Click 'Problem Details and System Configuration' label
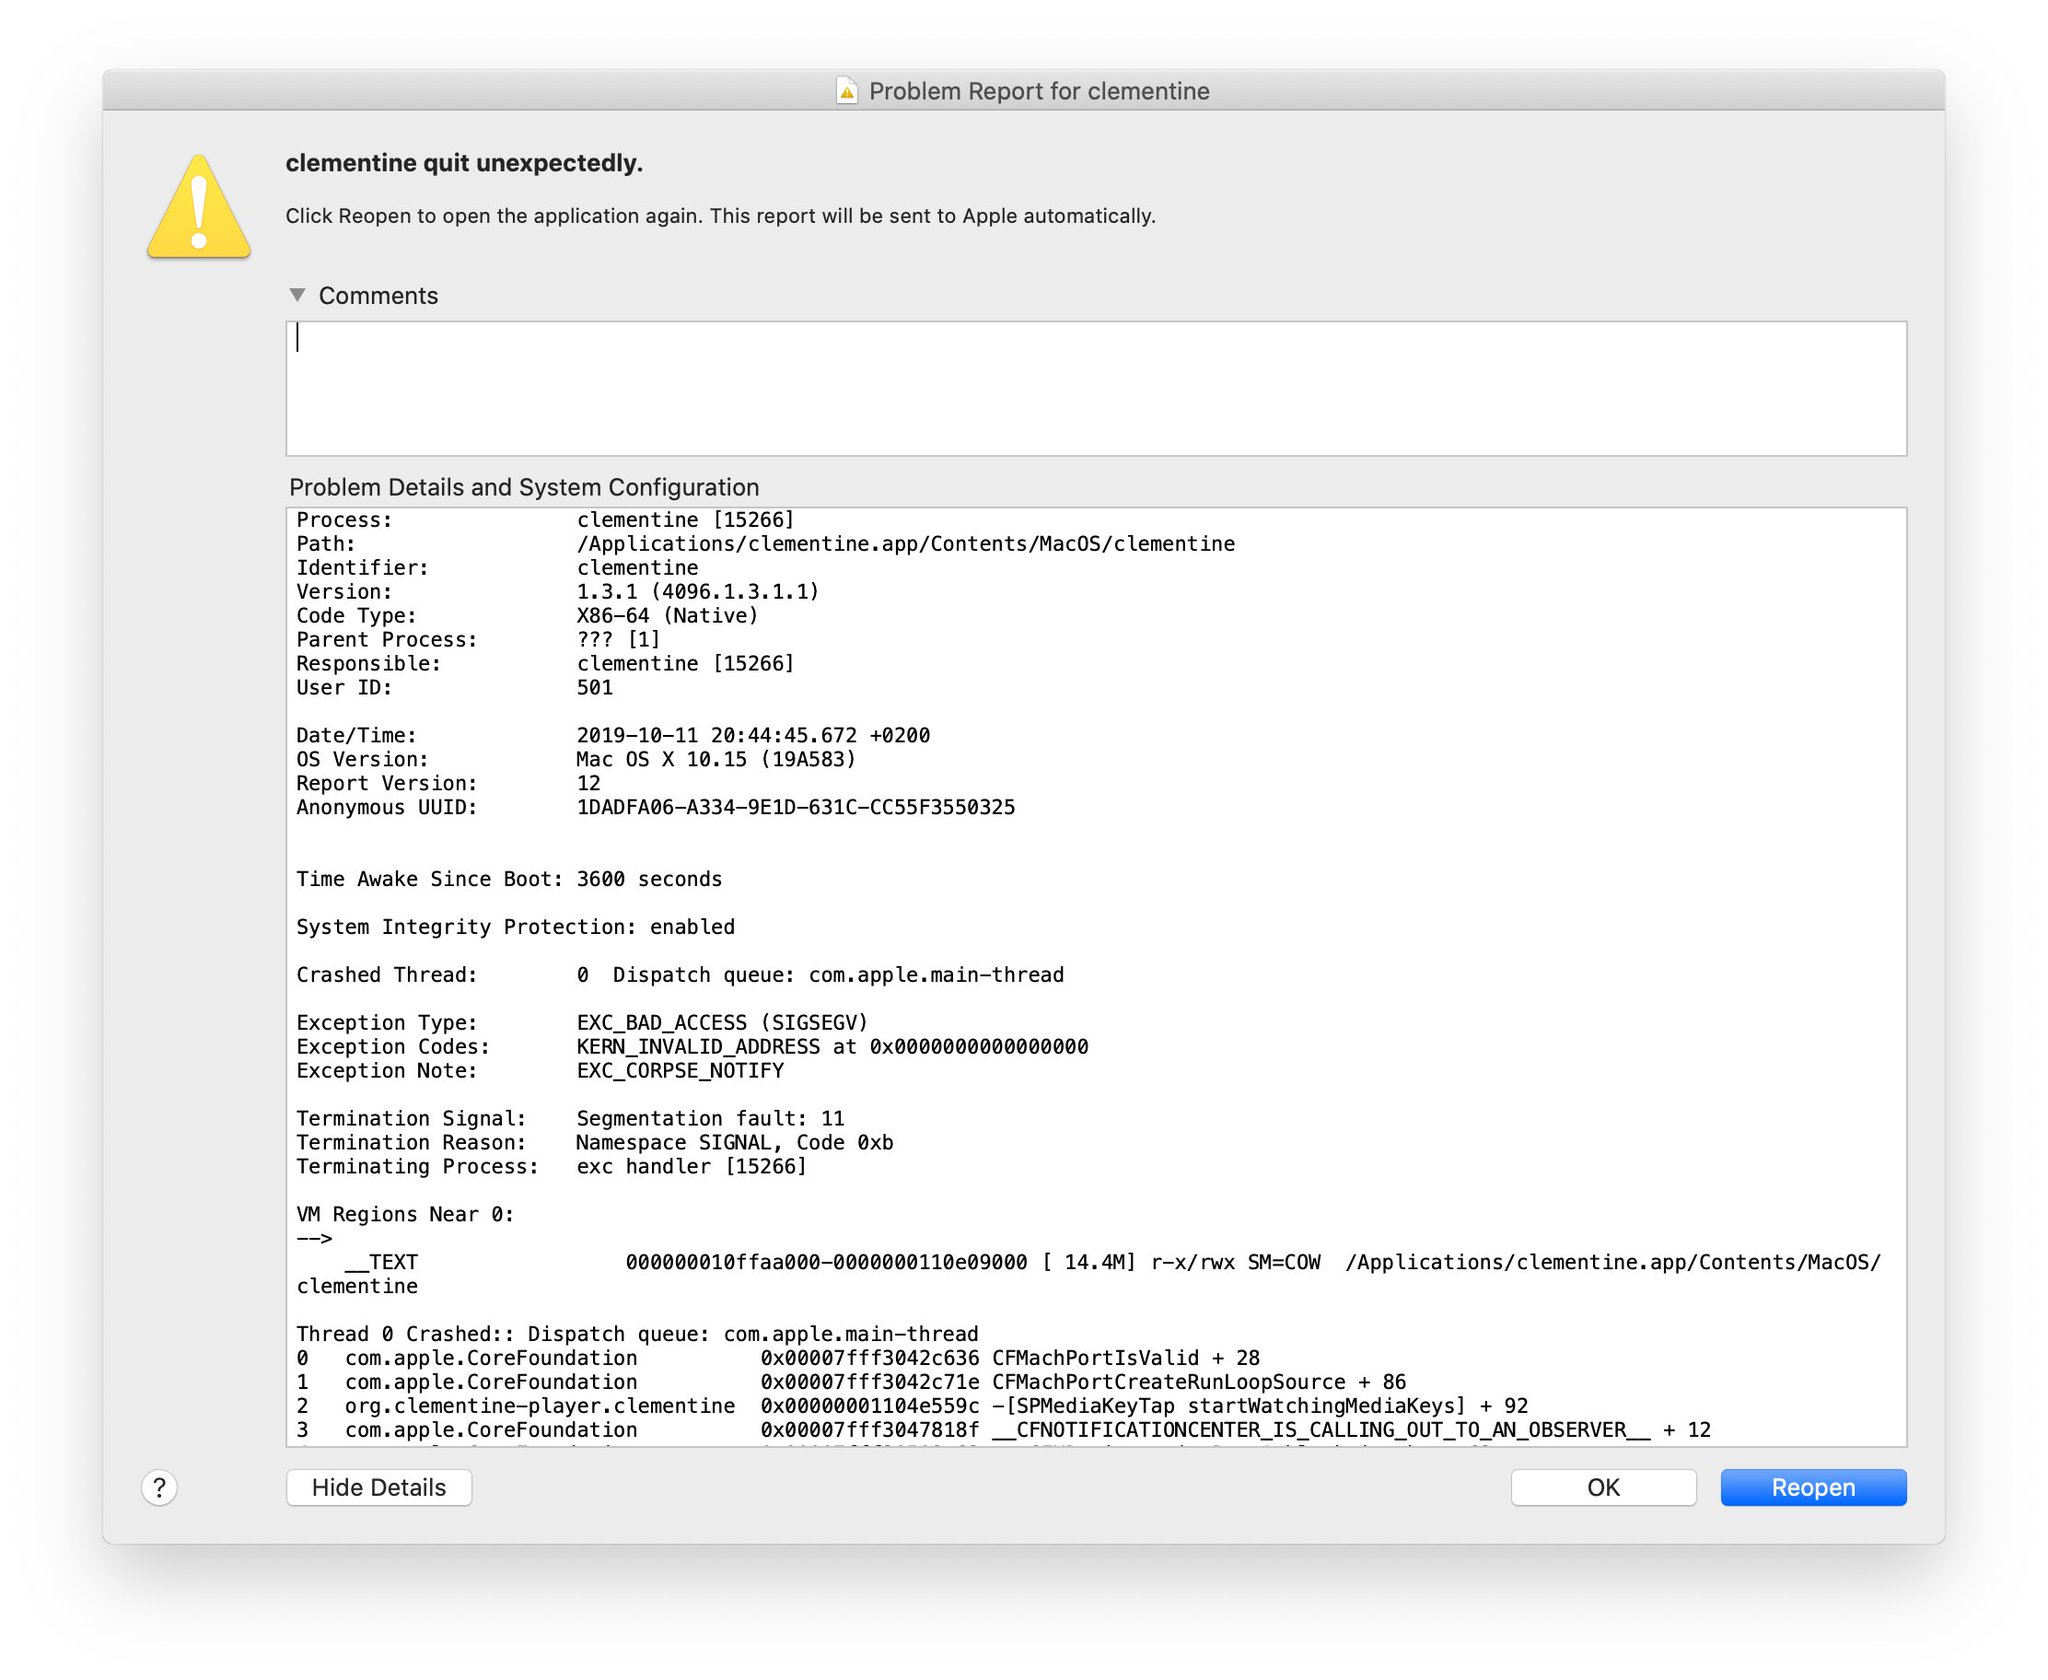This screenshot has width=2048, height=1680. [524, 487]
